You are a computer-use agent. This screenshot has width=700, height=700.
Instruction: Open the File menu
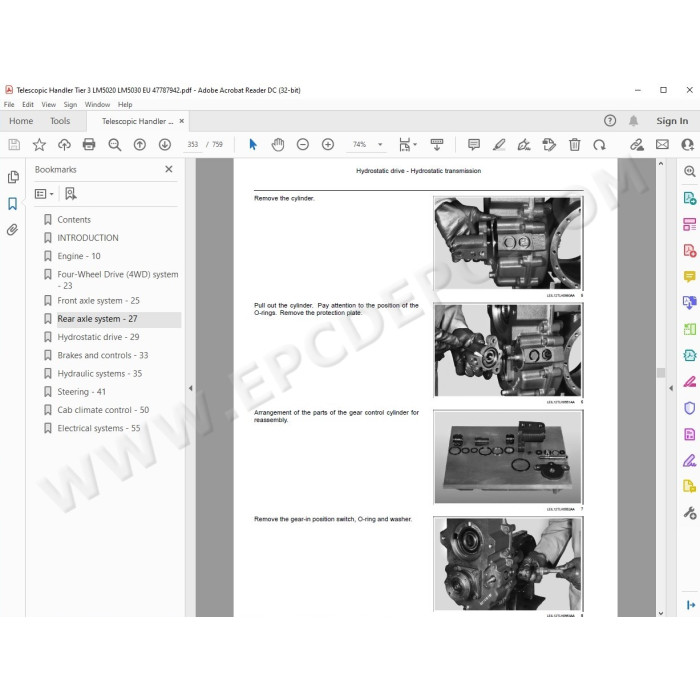coord(9,104)
